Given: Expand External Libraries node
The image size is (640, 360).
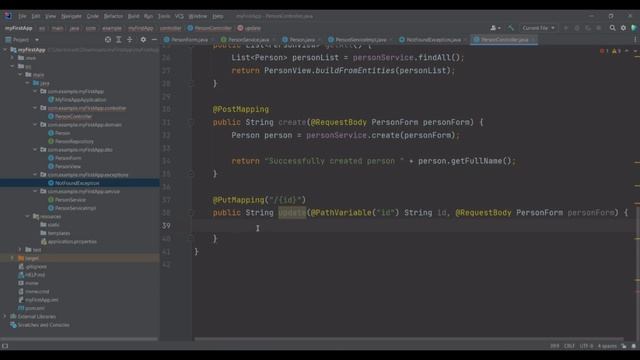Looking at the screenshot, I should point(5,316).
